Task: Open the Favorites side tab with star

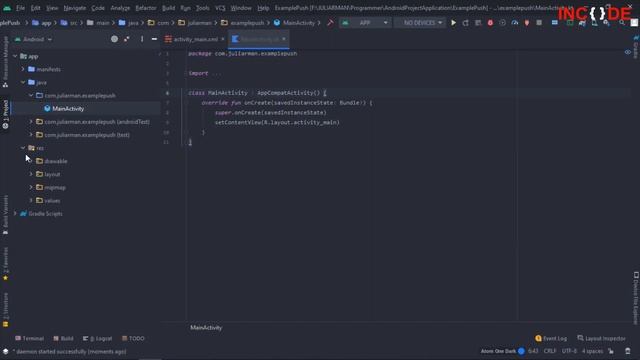Action: (5, 264)
